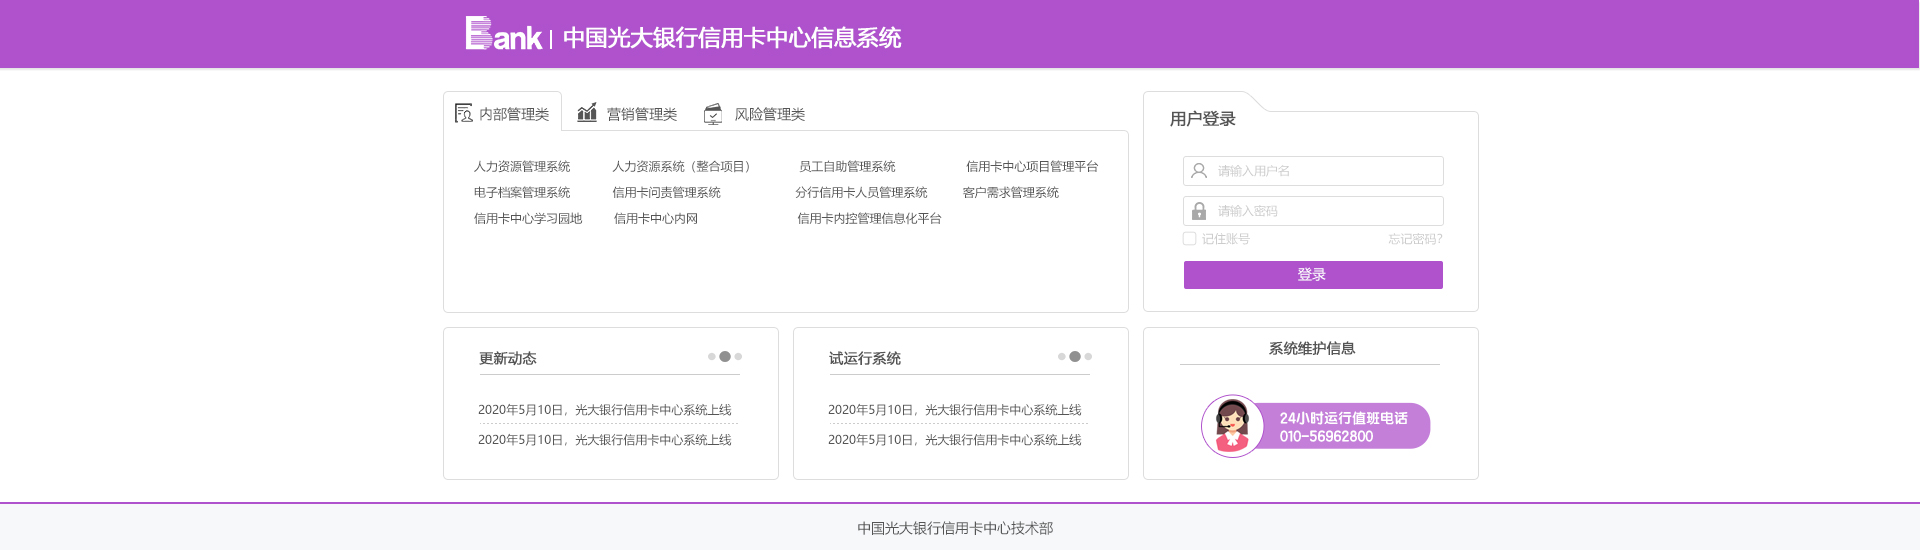The height and width of the screenshot is (550, 1920).
Task: Select last pager dot in 试运行系统
Action: coord(1088,357)
